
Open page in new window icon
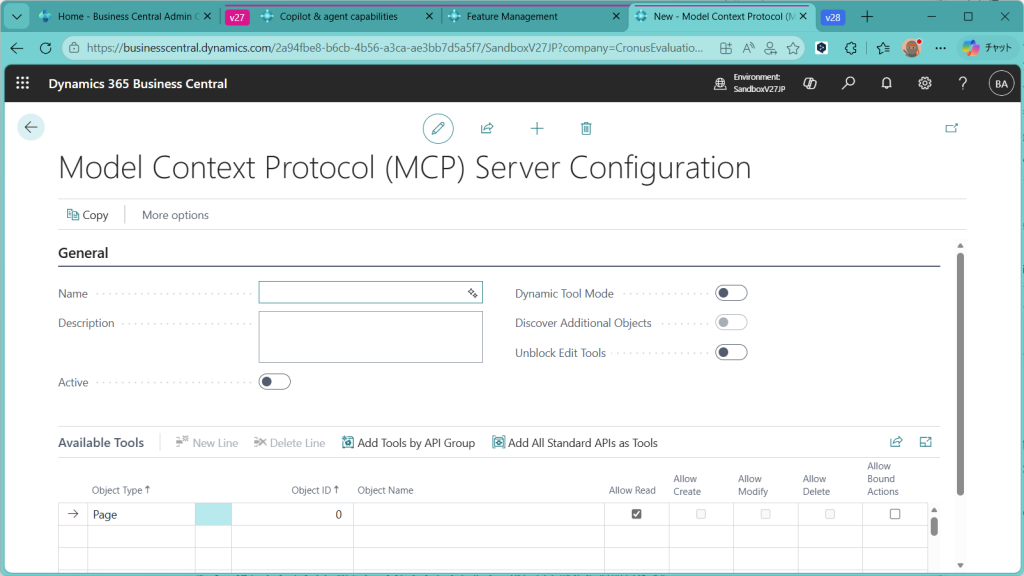(951, 128)
